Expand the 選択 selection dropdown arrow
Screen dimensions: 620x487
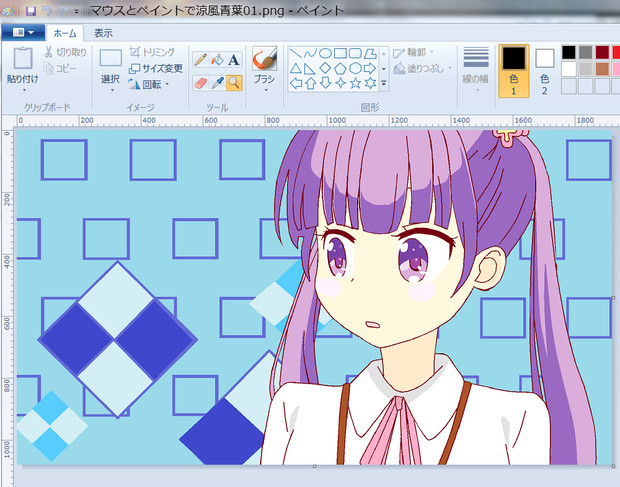point(111,91)
